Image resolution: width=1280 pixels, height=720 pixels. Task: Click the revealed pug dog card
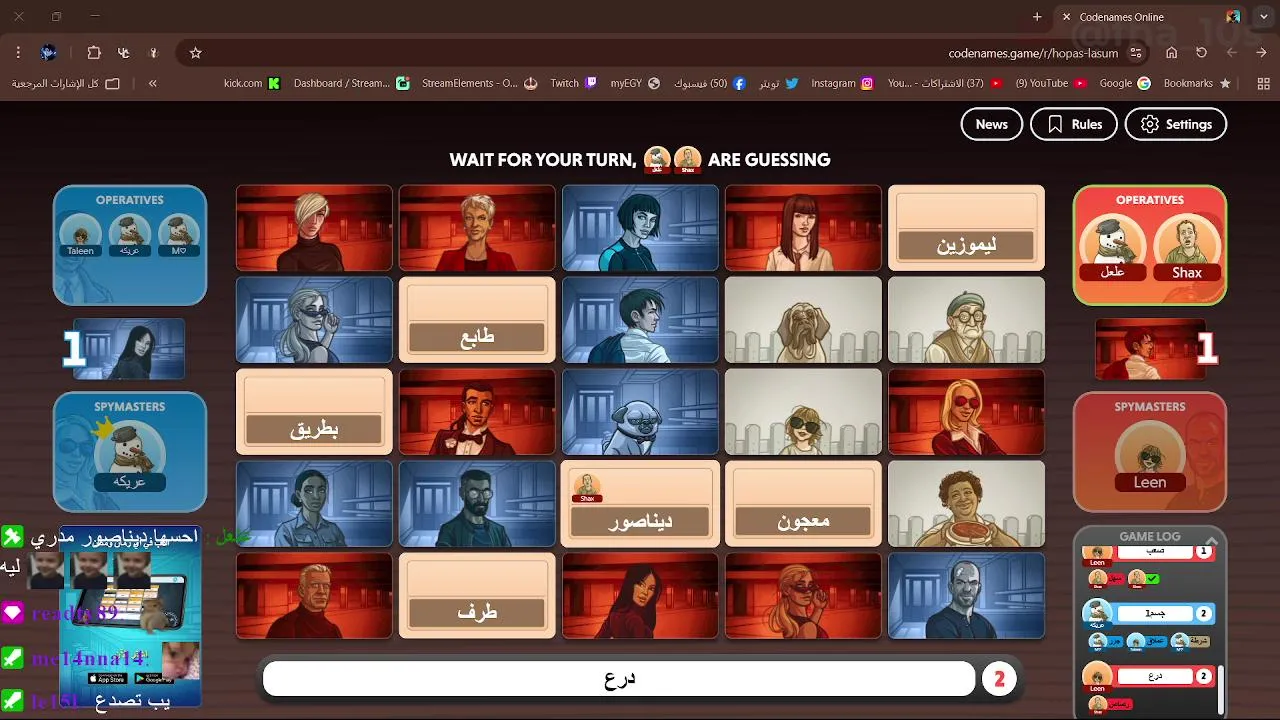640,411
